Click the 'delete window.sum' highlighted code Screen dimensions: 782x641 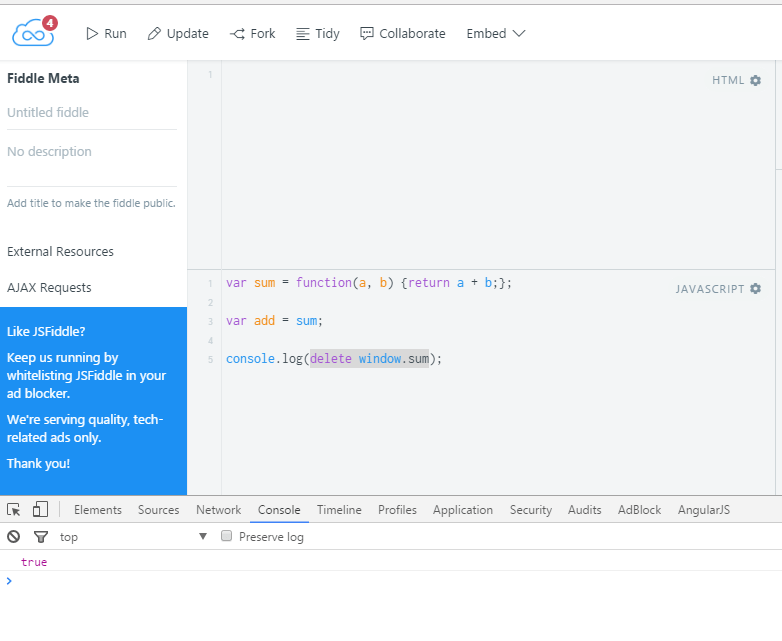tap(369, 359)
